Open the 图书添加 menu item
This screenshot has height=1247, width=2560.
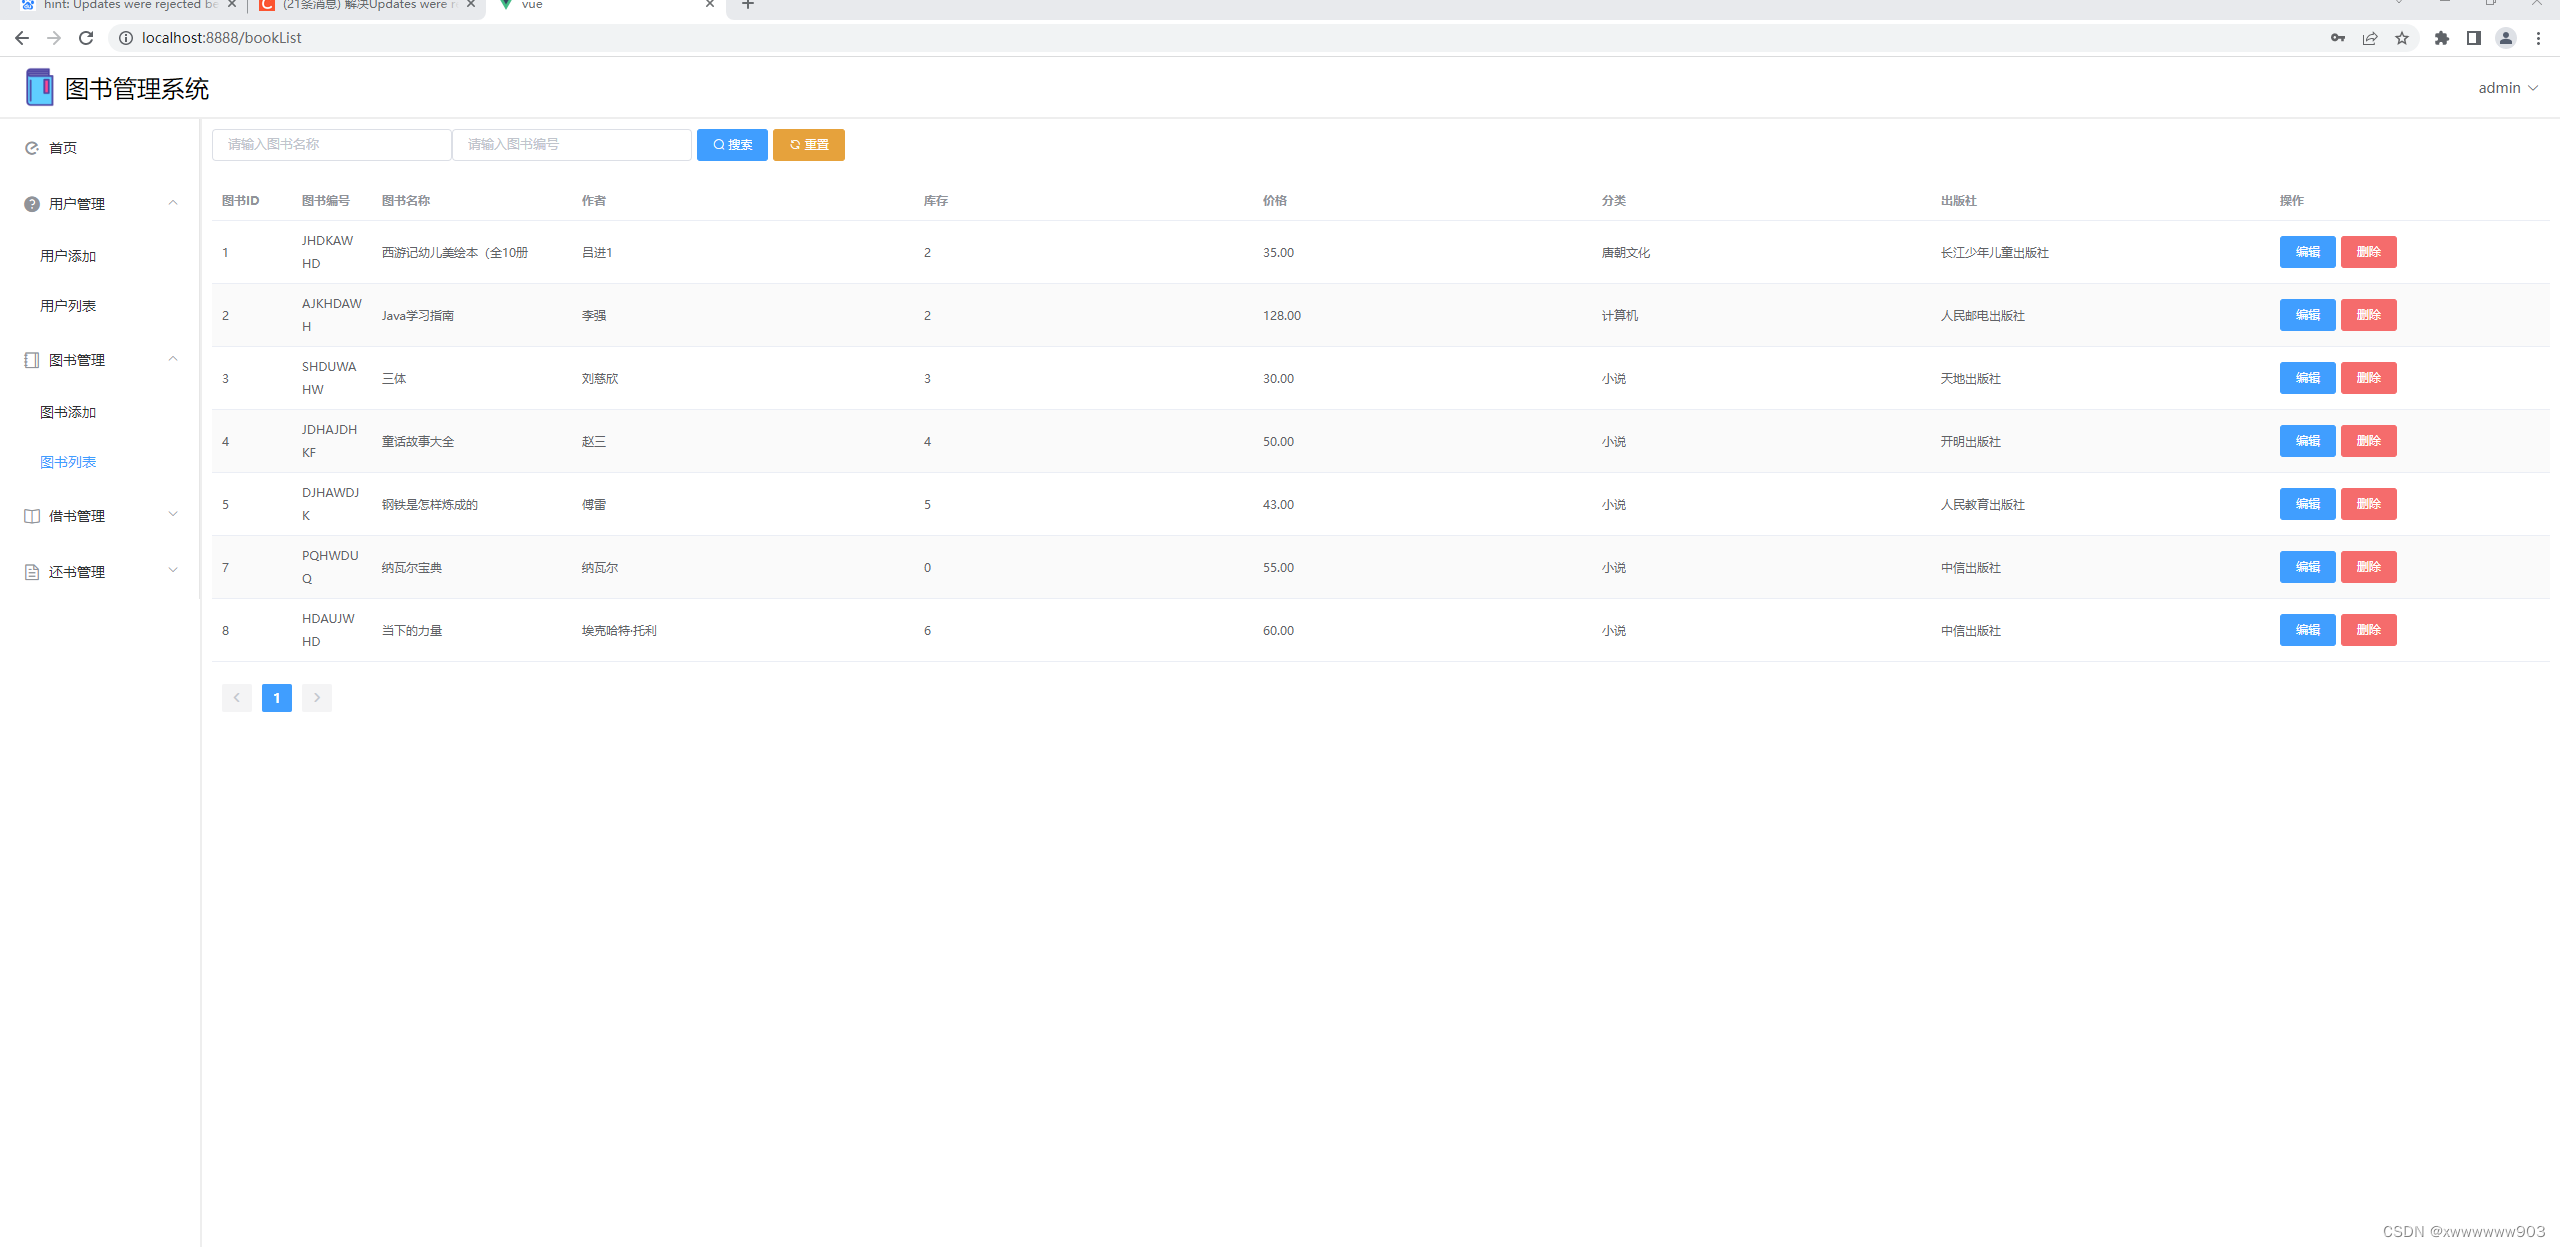click(68, 412)
